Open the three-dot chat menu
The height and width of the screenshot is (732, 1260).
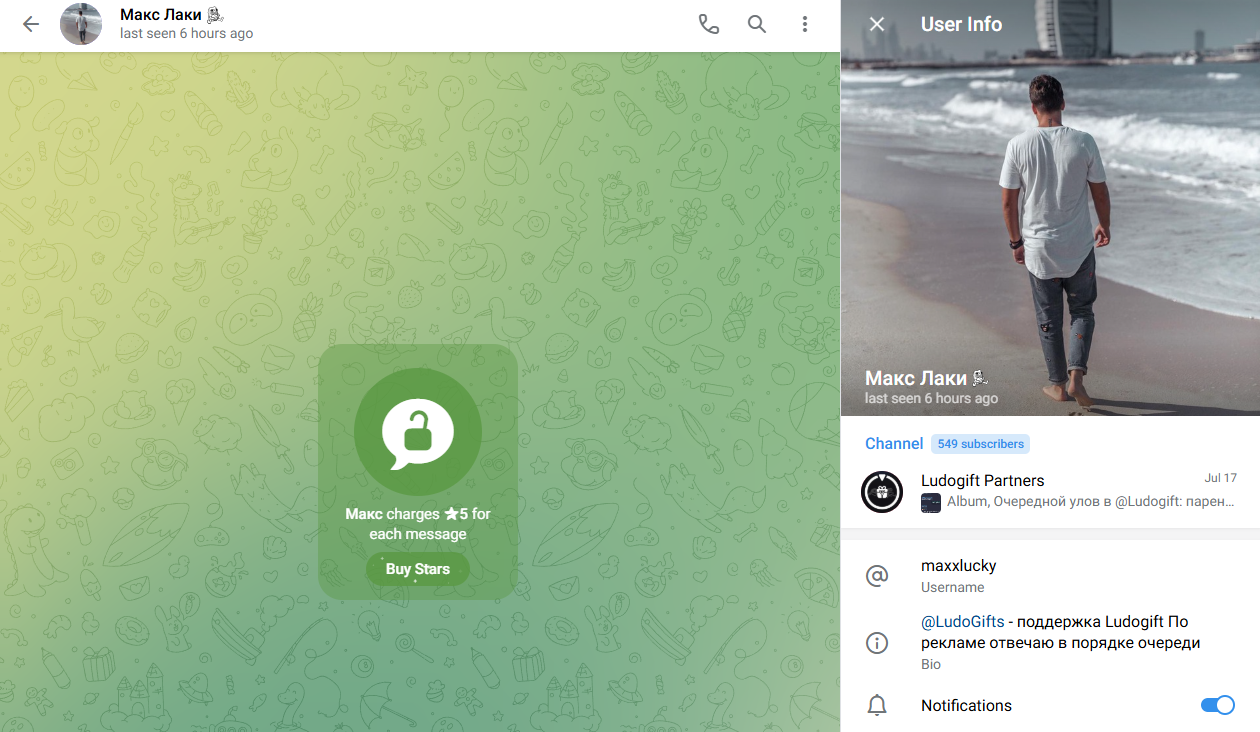point(805,23)
